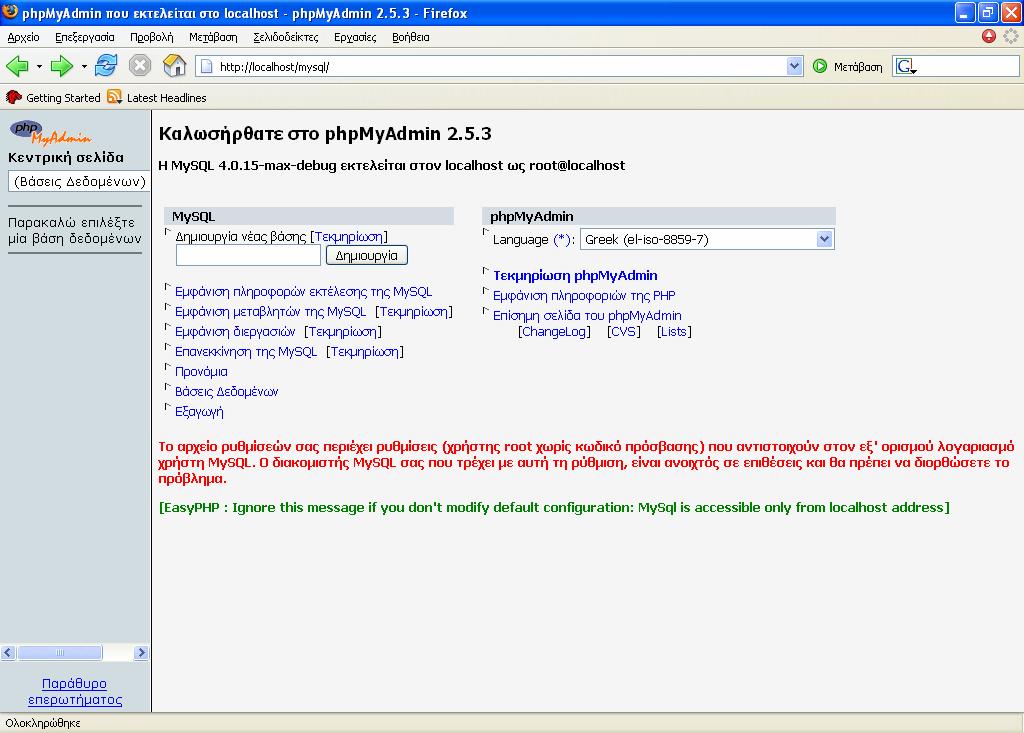Open the Εμφάνιση διεργασιών link
This screenshot has height=733, width=1024.
(x=235, y=332)
